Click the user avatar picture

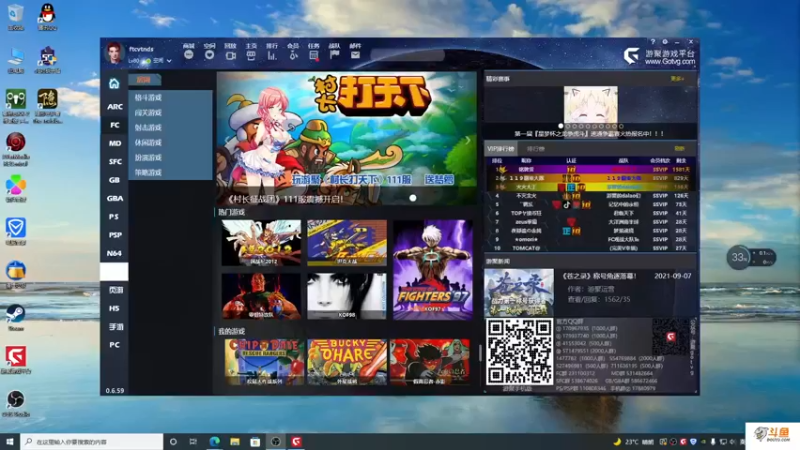[114, 53]
